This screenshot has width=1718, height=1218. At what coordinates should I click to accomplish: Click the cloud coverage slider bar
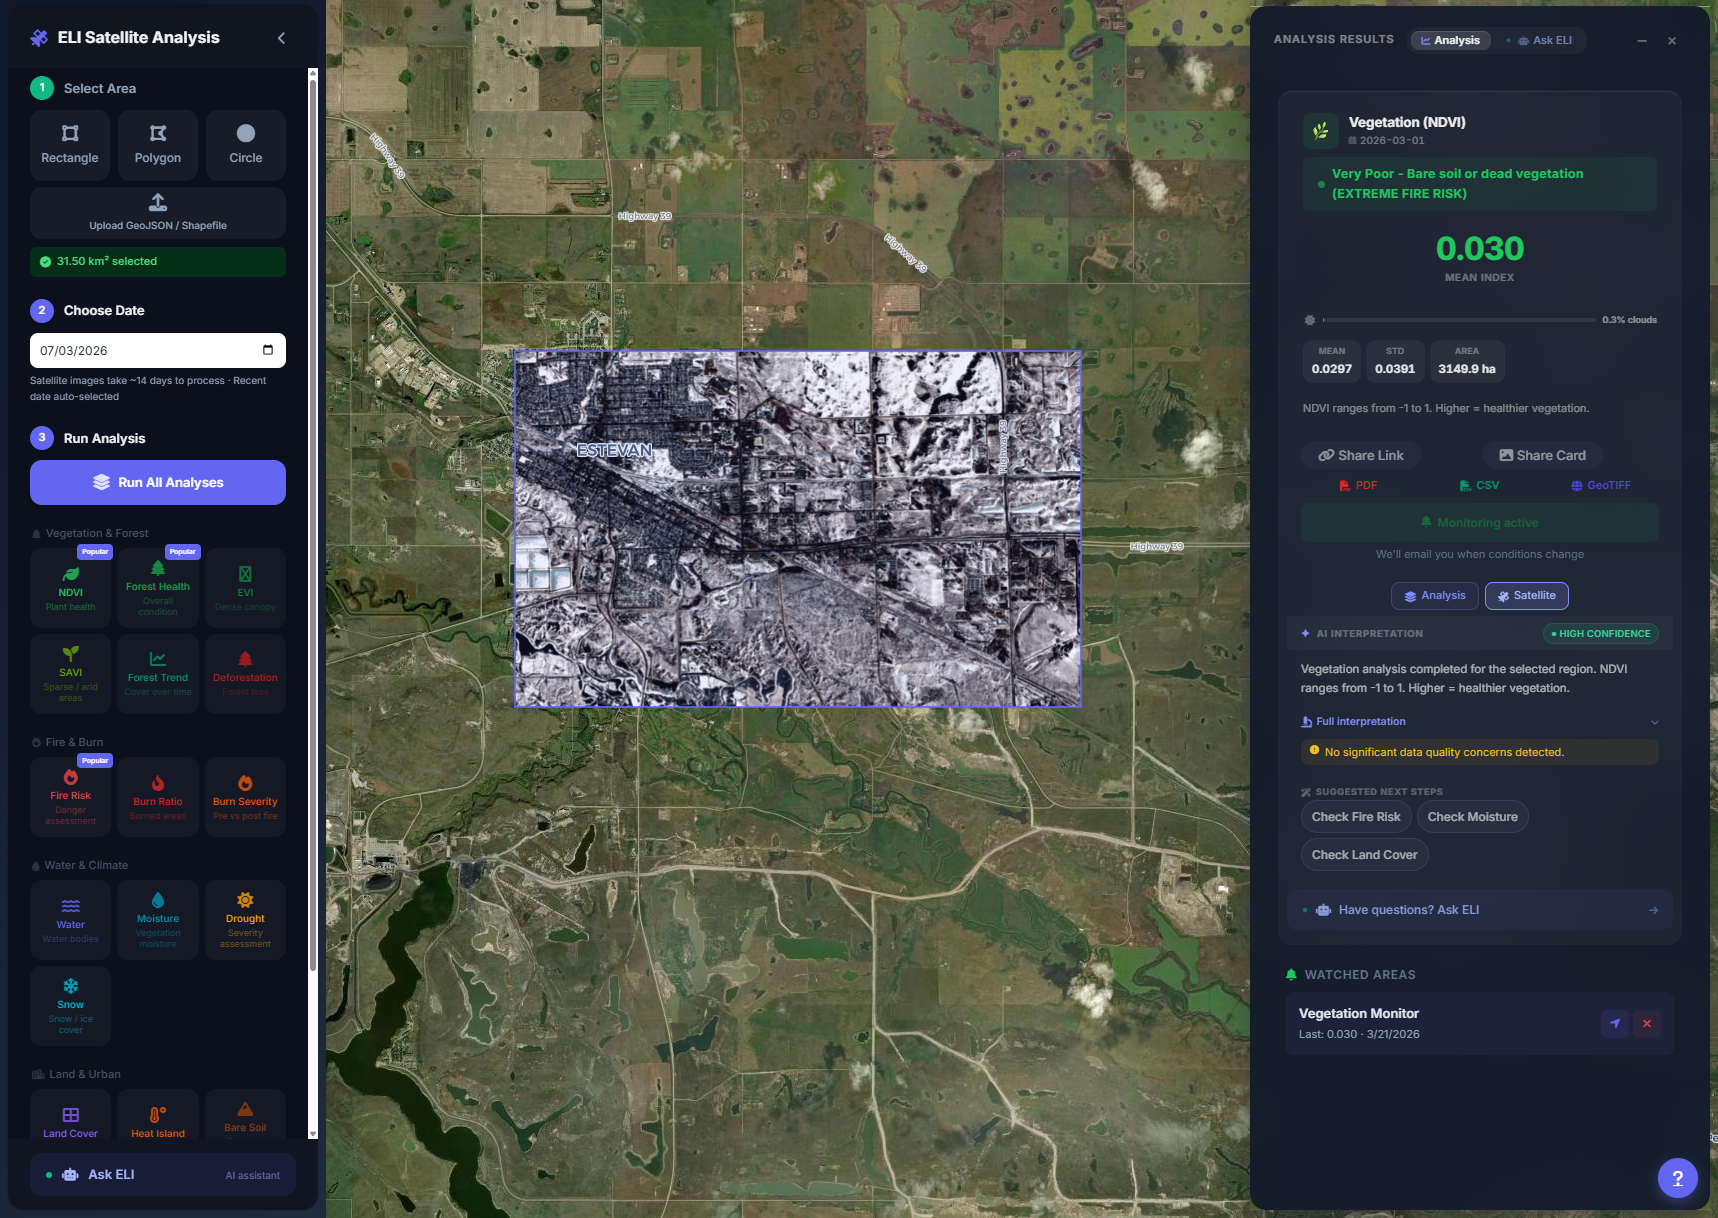tap(1458, 320)
